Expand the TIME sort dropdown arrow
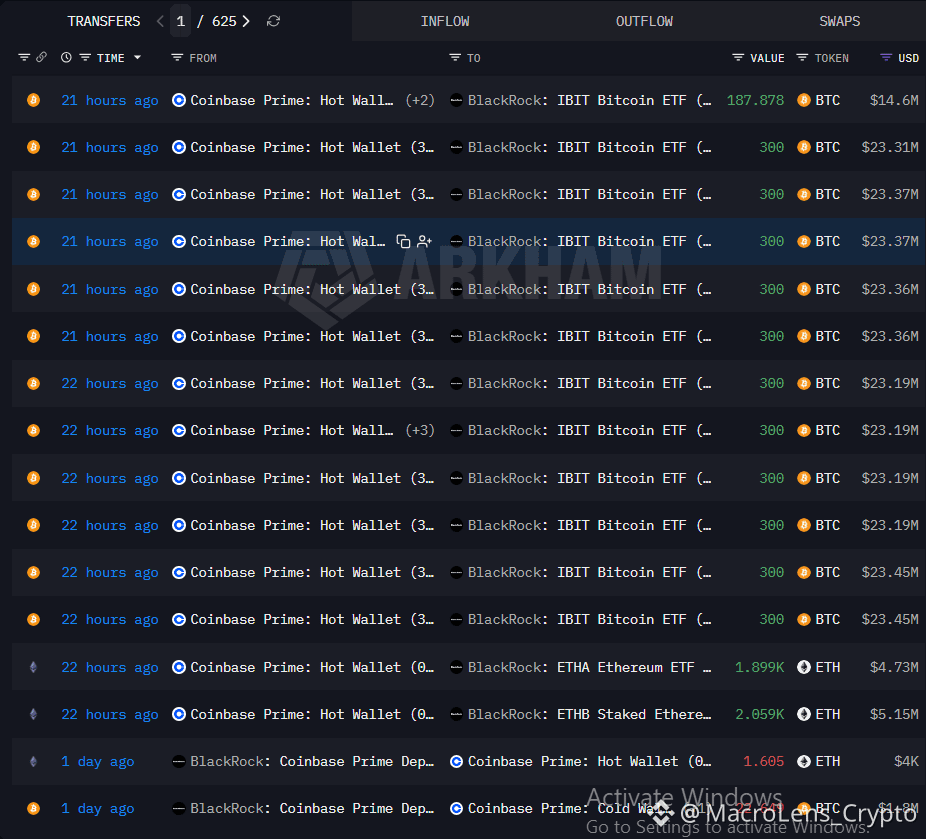The width and height of the screenshot is (926, 839). pyautogui.click(x=138, y=57)
